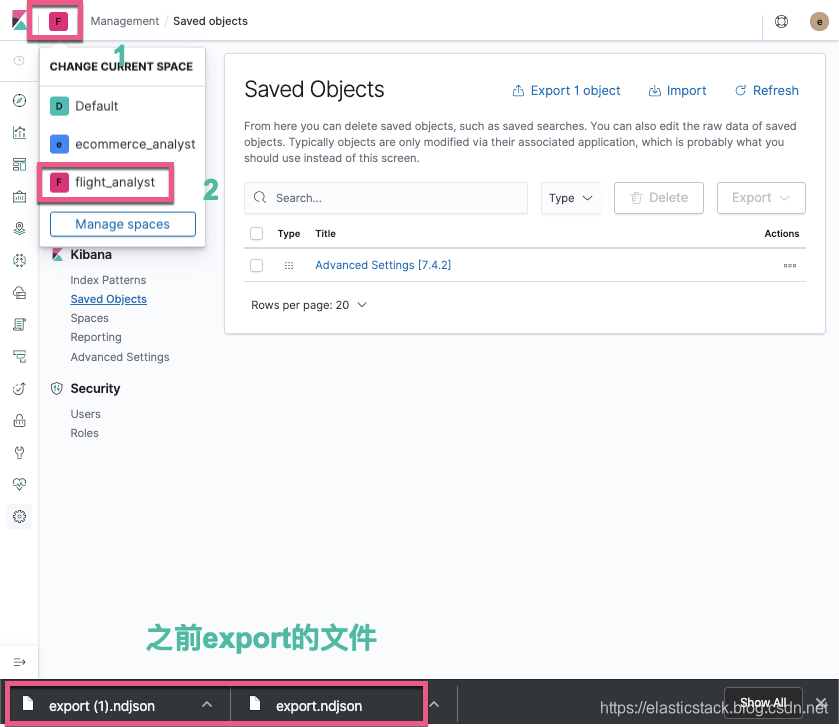Refresh the saved objects list

766,90
